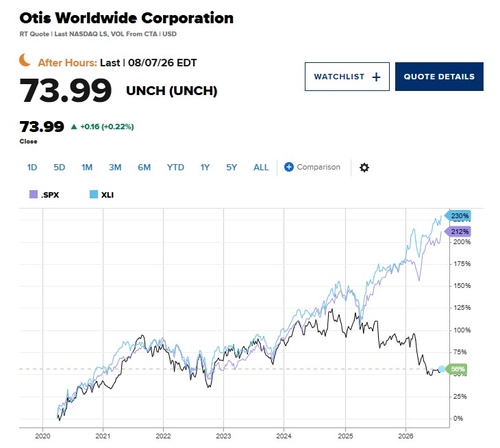Switch chart range to 5D
Image resolution: width=500 pixels, height=448 pixels.
pyautogui.click(x=59, y=167)
